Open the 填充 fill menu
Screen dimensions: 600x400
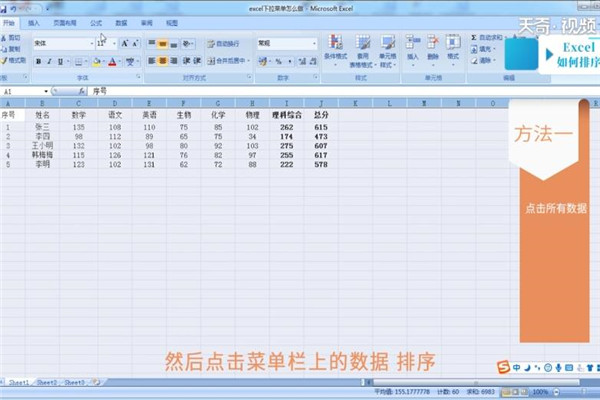point(483,49)
